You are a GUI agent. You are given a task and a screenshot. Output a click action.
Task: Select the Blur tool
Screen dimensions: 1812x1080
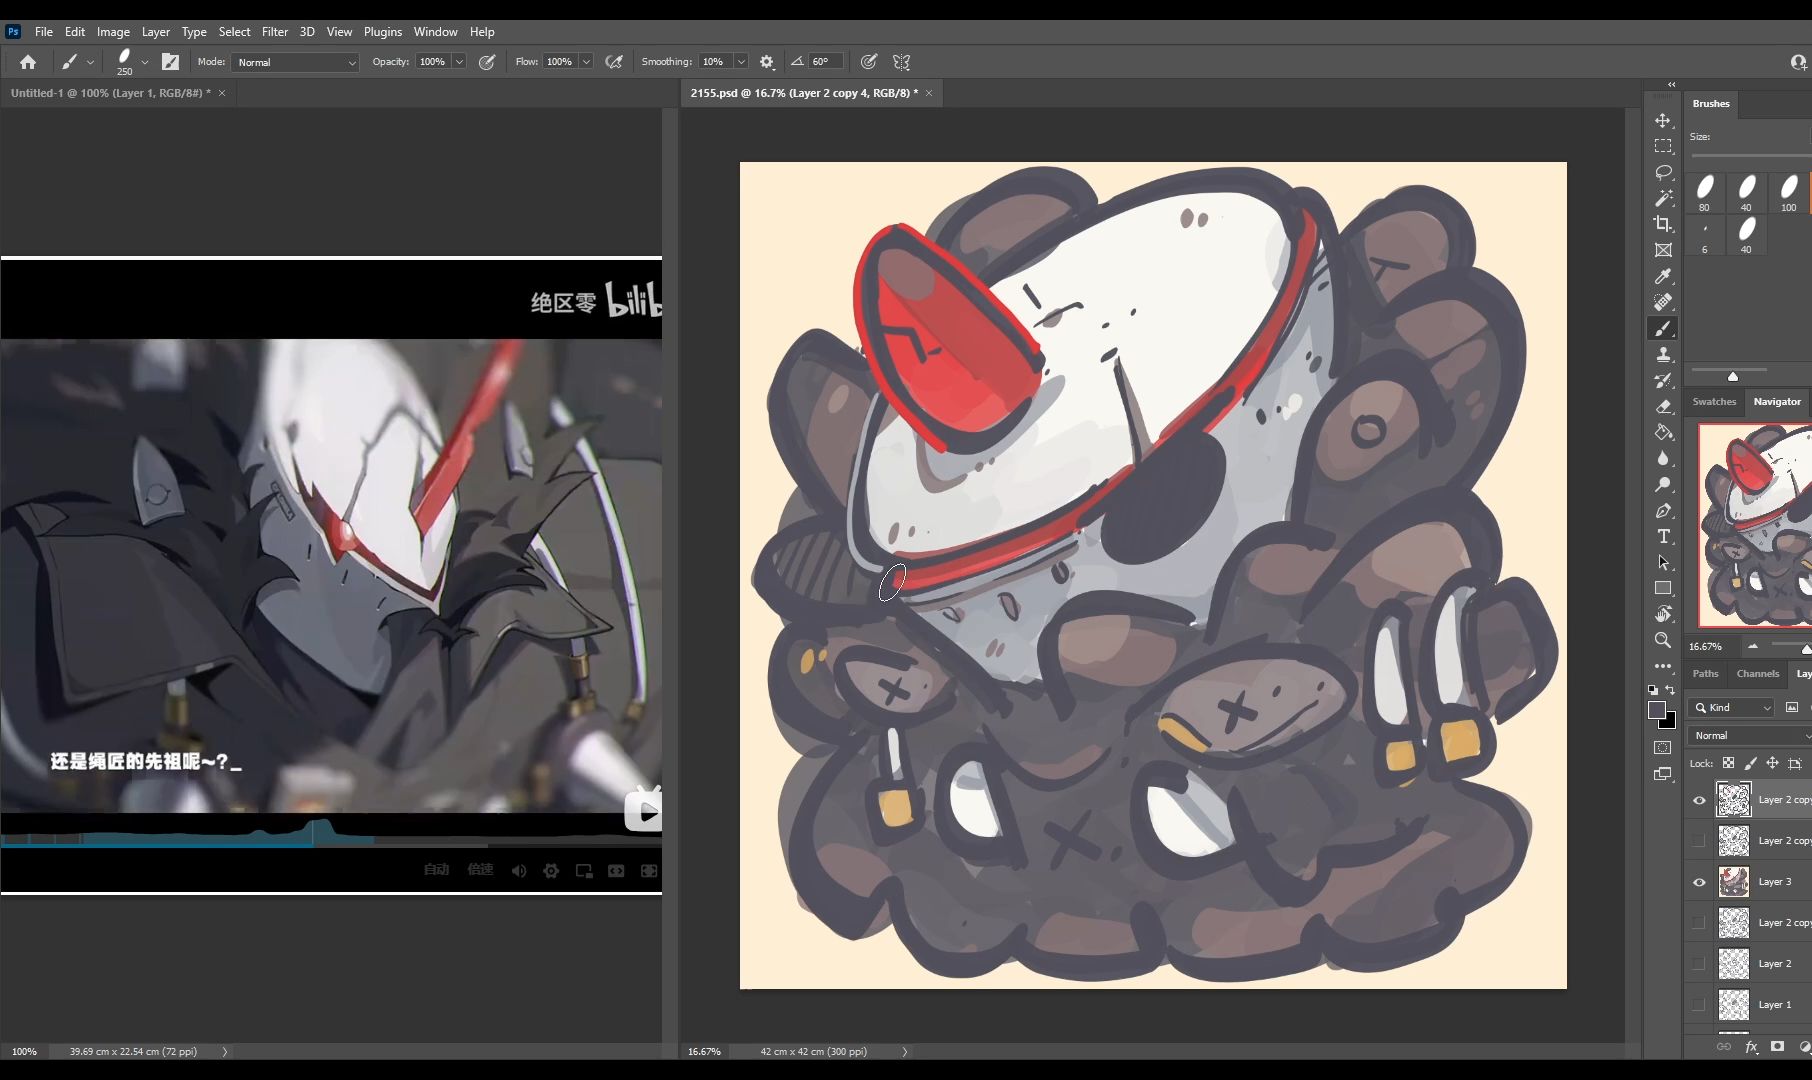1663,458
